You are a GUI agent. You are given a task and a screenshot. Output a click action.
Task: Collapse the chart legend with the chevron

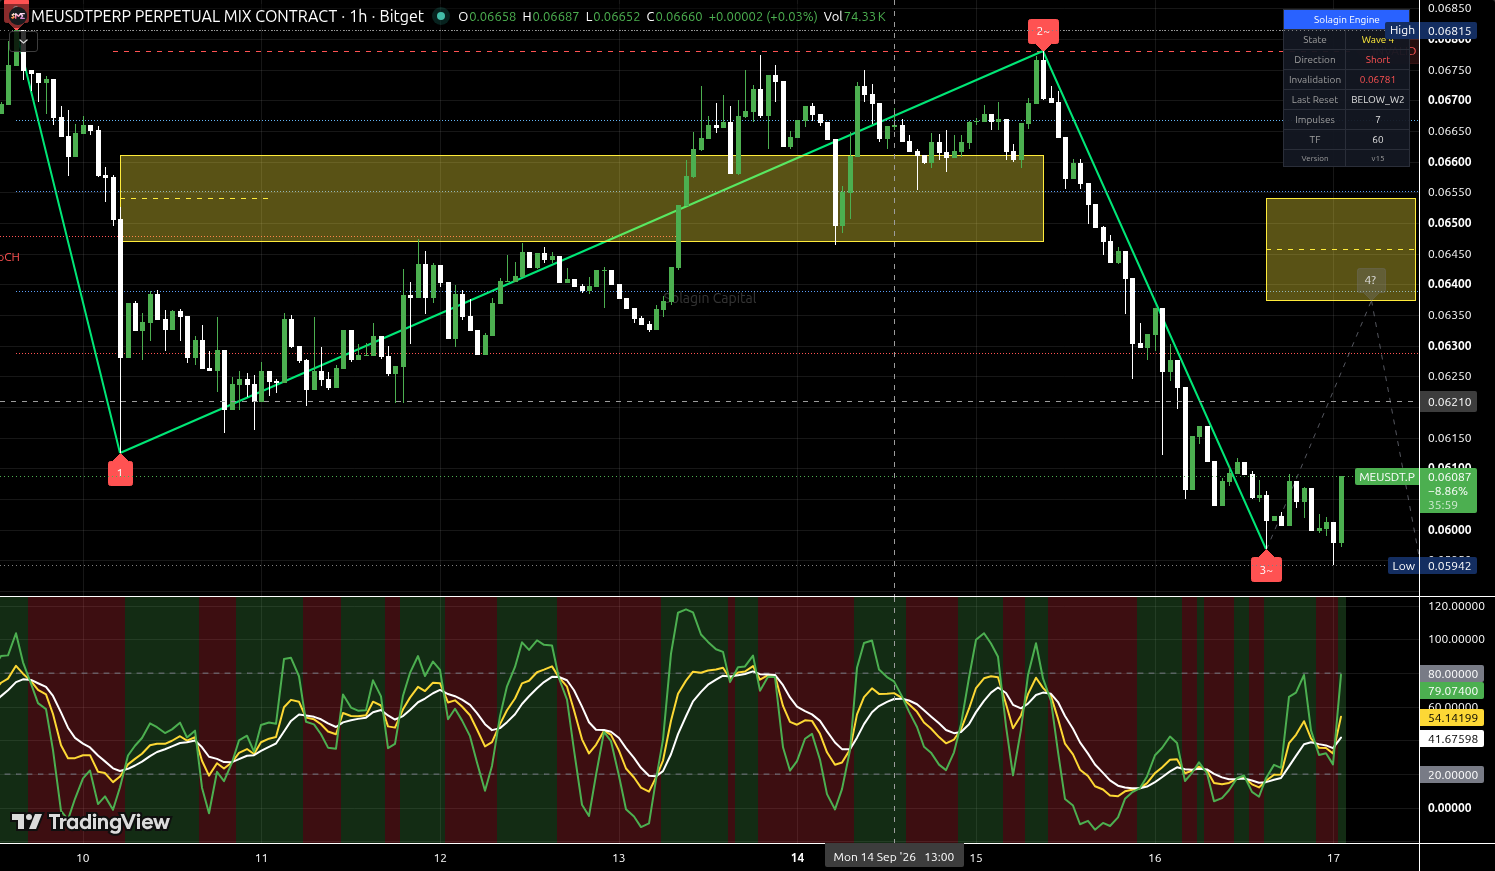23,41
